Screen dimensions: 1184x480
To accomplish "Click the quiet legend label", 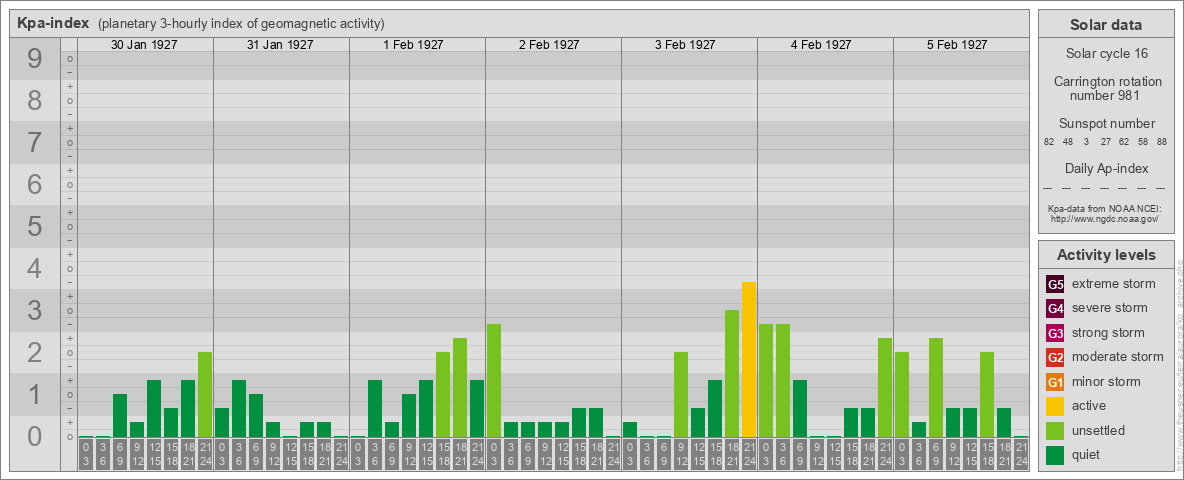I will pos(1086,455).
